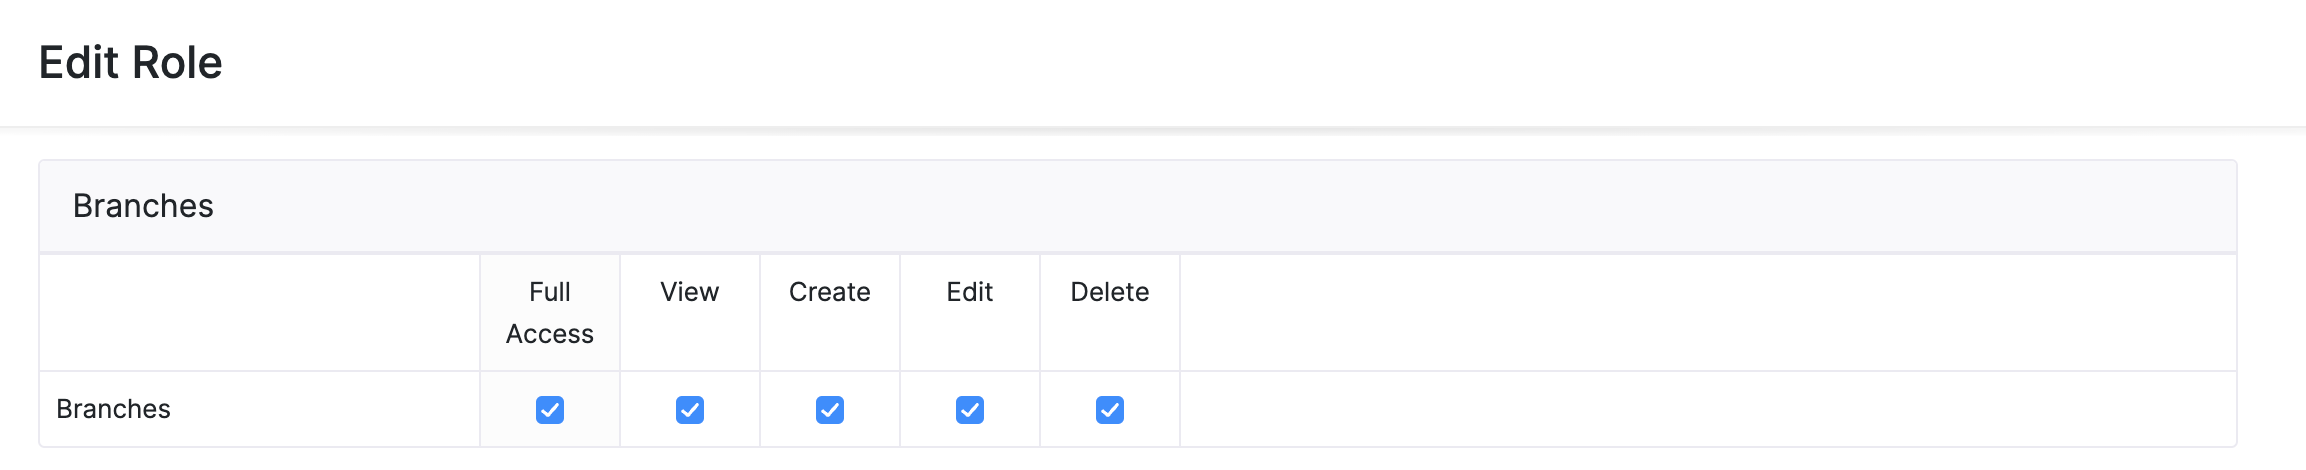The height and width of the screenshot is (470, 2306).
Task: Uncheck Full Access for Branches
Action: tap(550, 410)
